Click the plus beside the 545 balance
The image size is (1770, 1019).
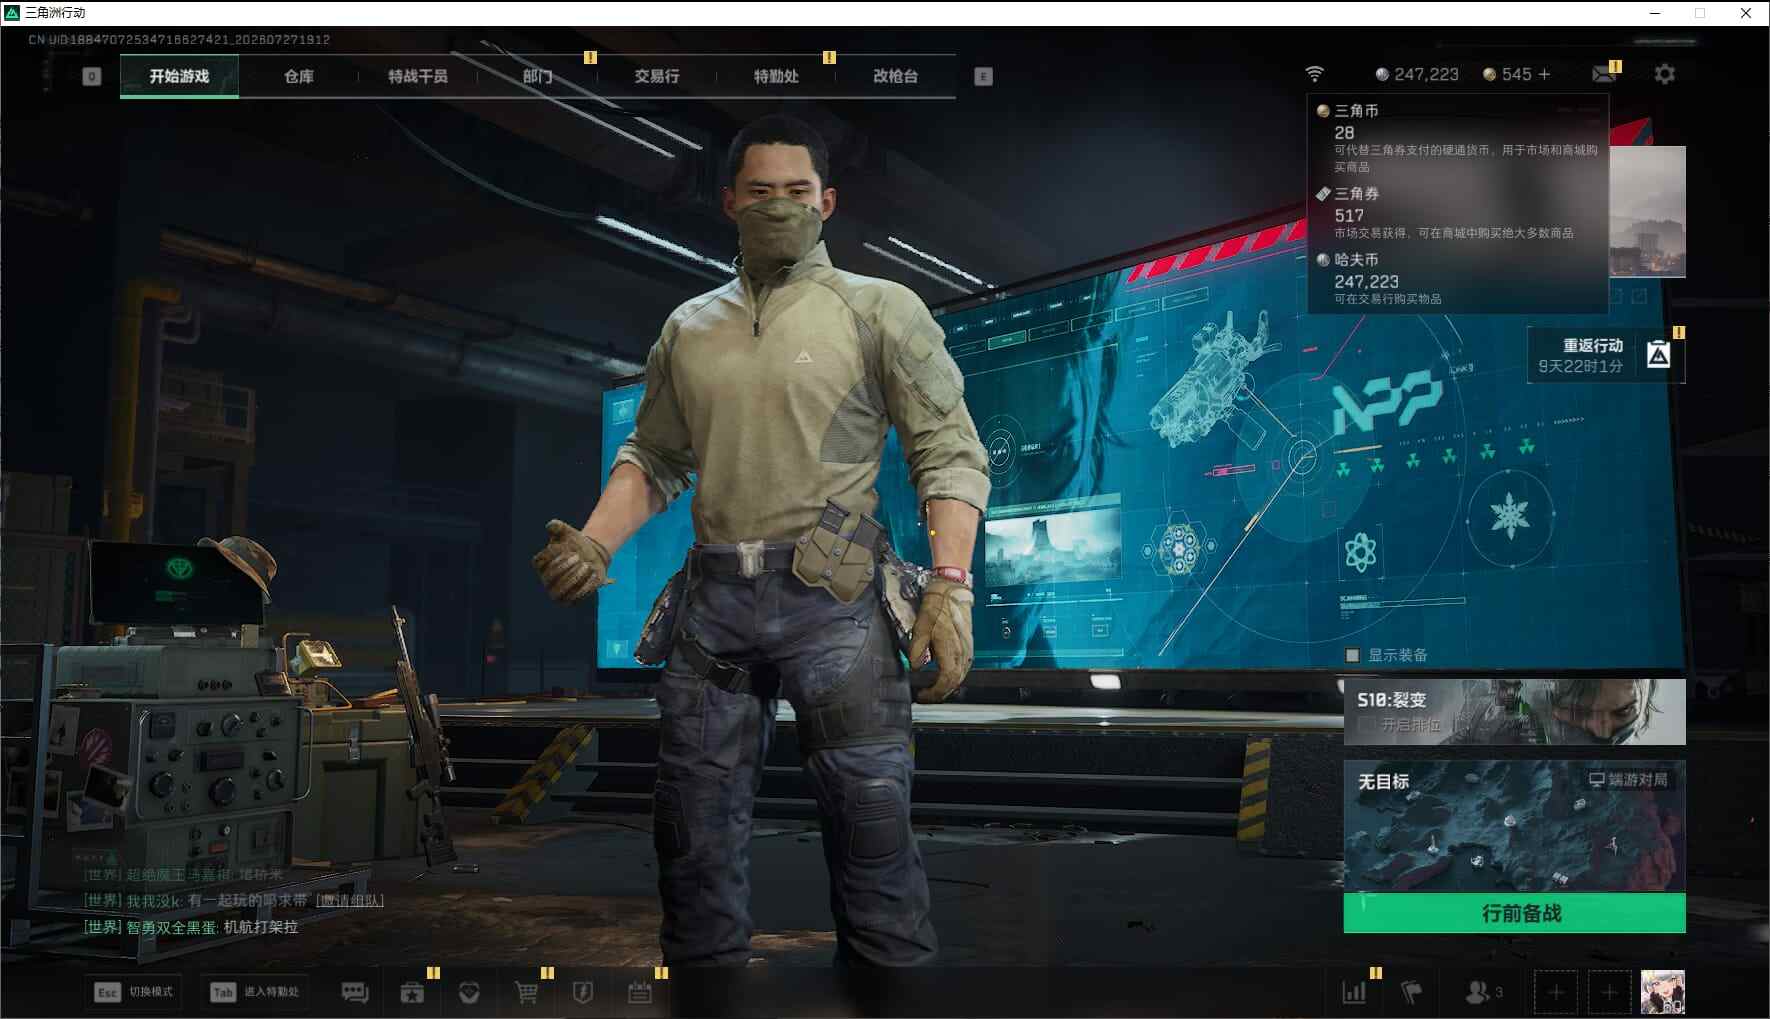pos(1544,74)
